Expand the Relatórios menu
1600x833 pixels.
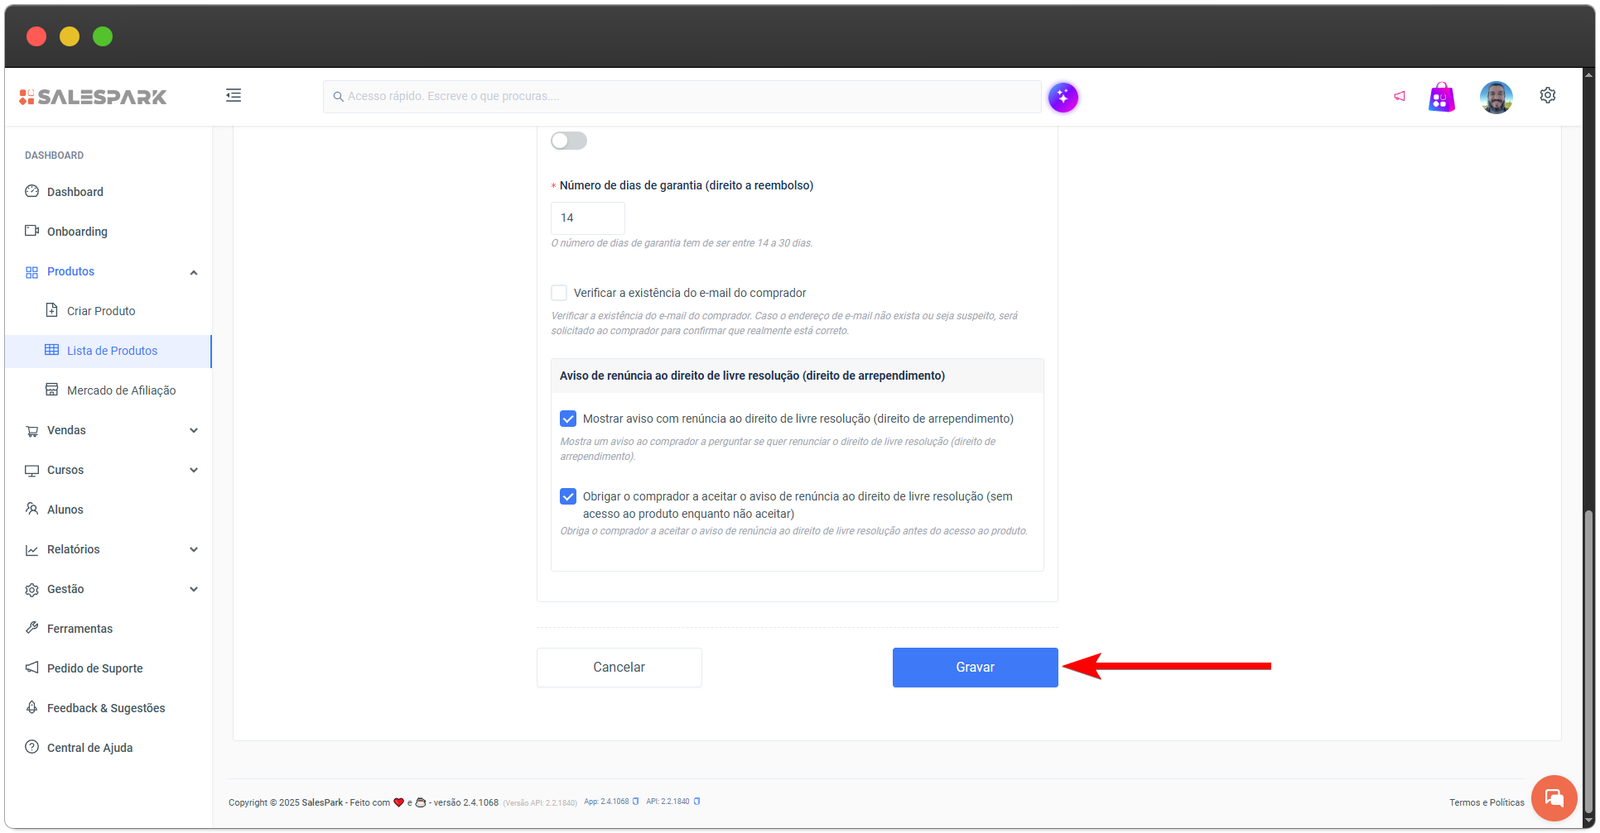193,550
